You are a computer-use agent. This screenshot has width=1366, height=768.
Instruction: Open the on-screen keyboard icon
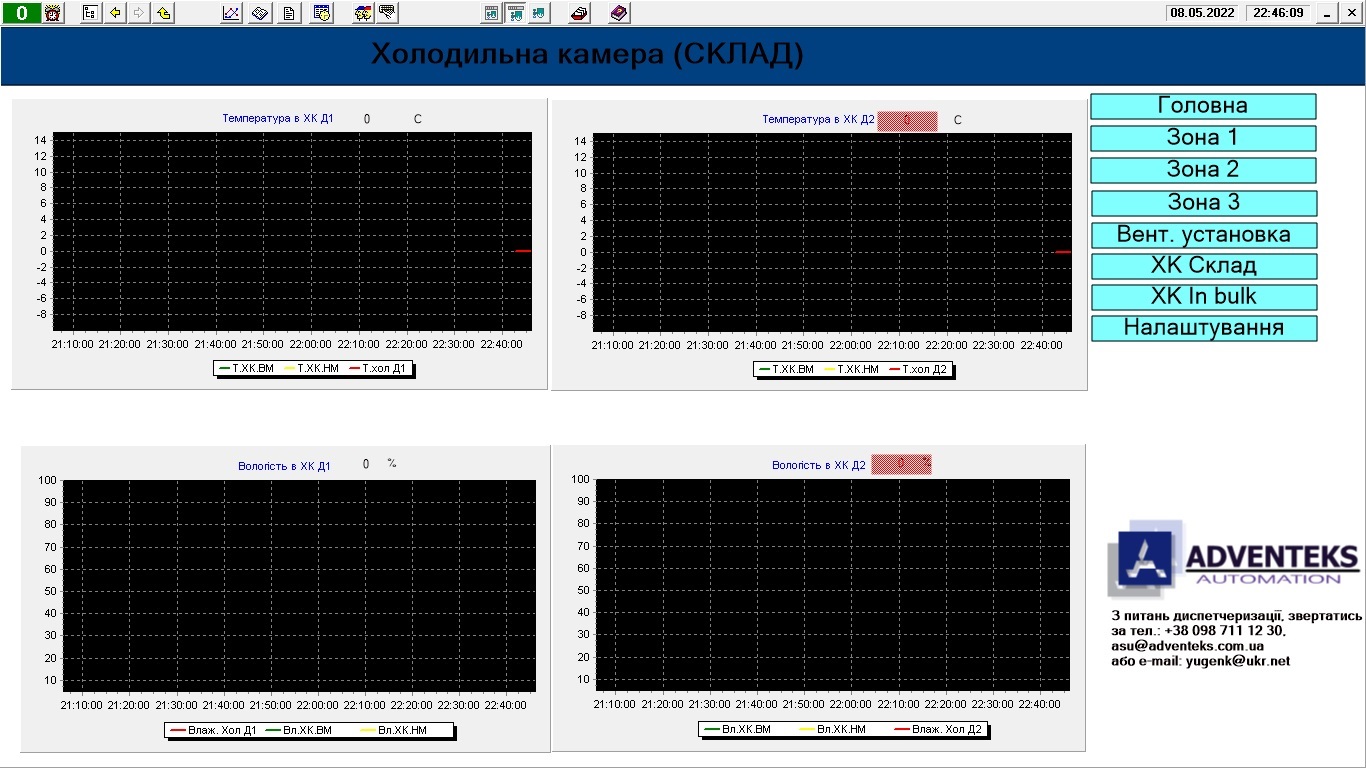(x=388, y=13)
